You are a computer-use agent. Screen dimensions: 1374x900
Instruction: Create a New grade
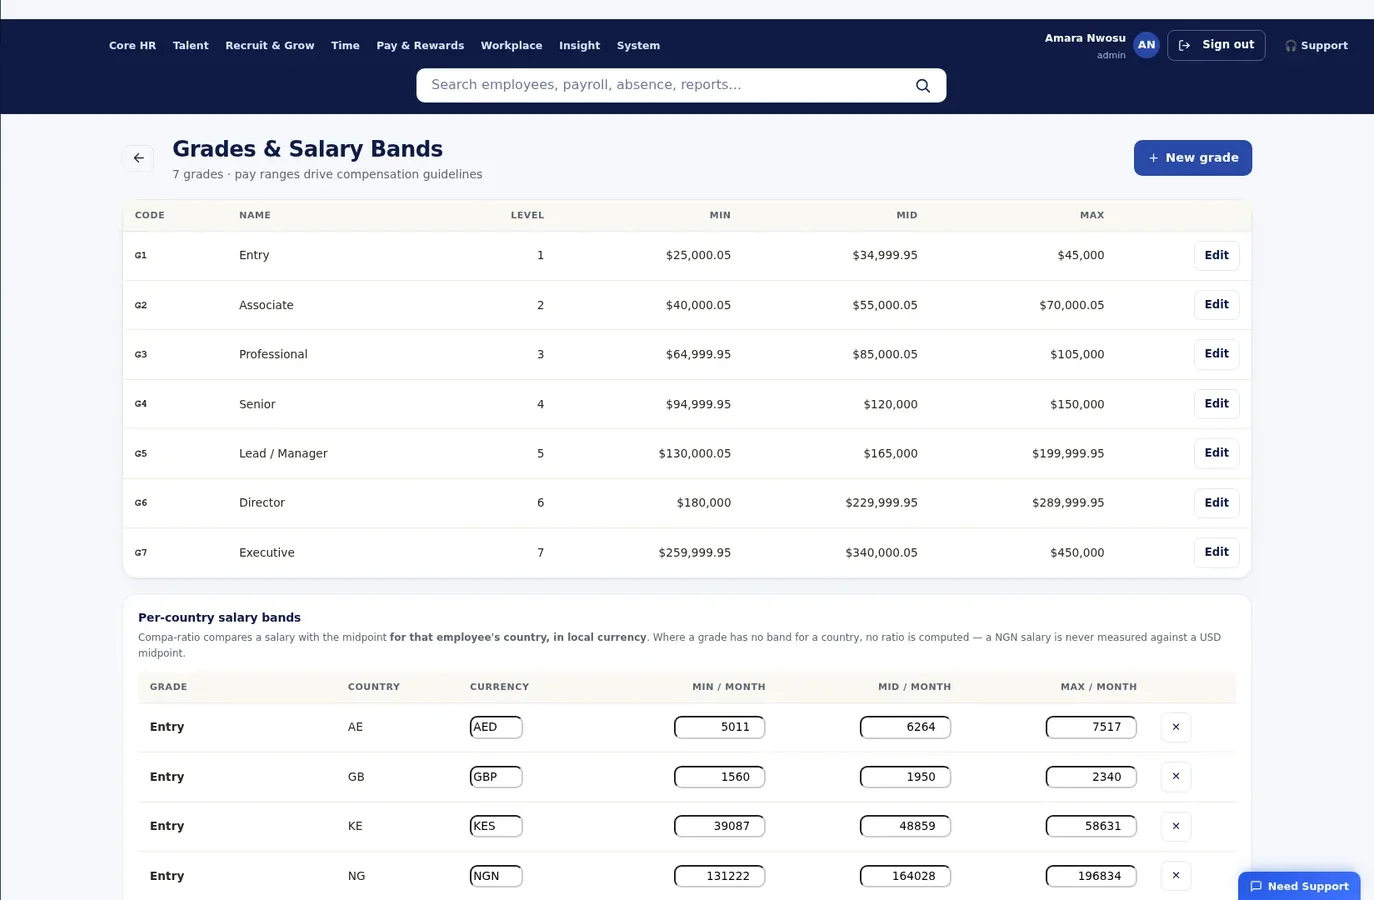(1192, 158)
